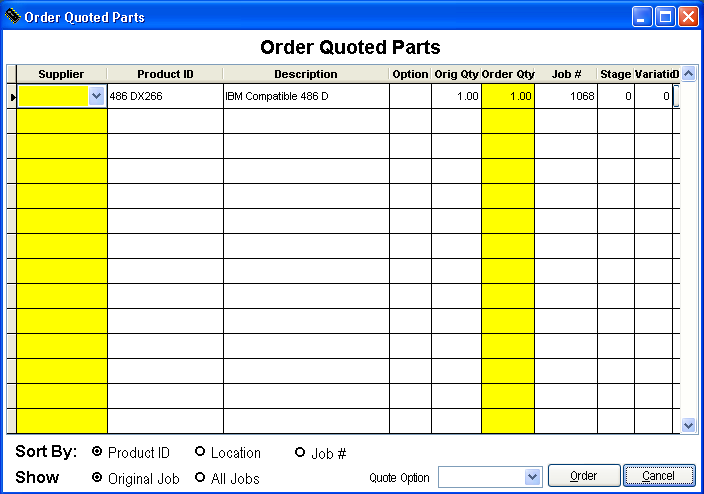Edit the Order Qty cell showing 1.00
The height and width of the screenshot is (494, 704).
coord(508,96)
